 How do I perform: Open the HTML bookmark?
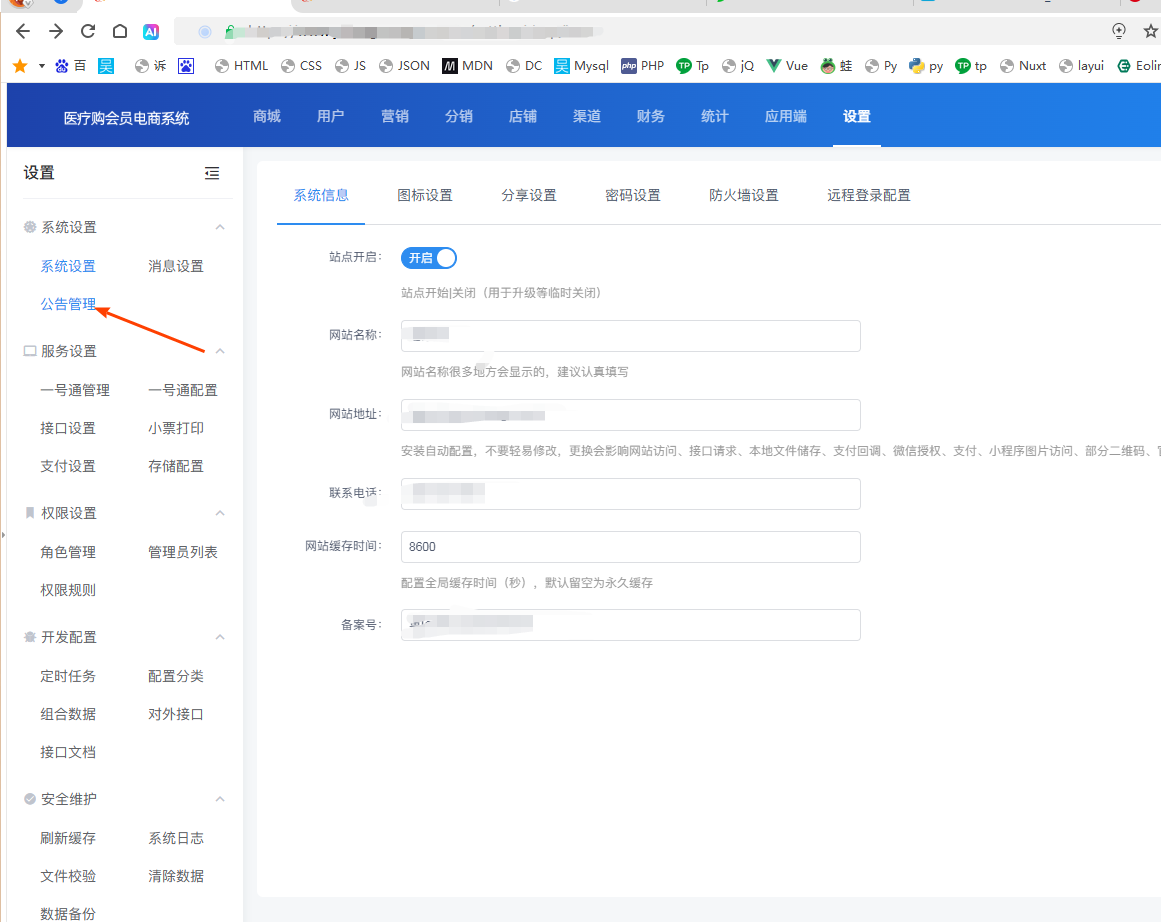click(241, 66)
